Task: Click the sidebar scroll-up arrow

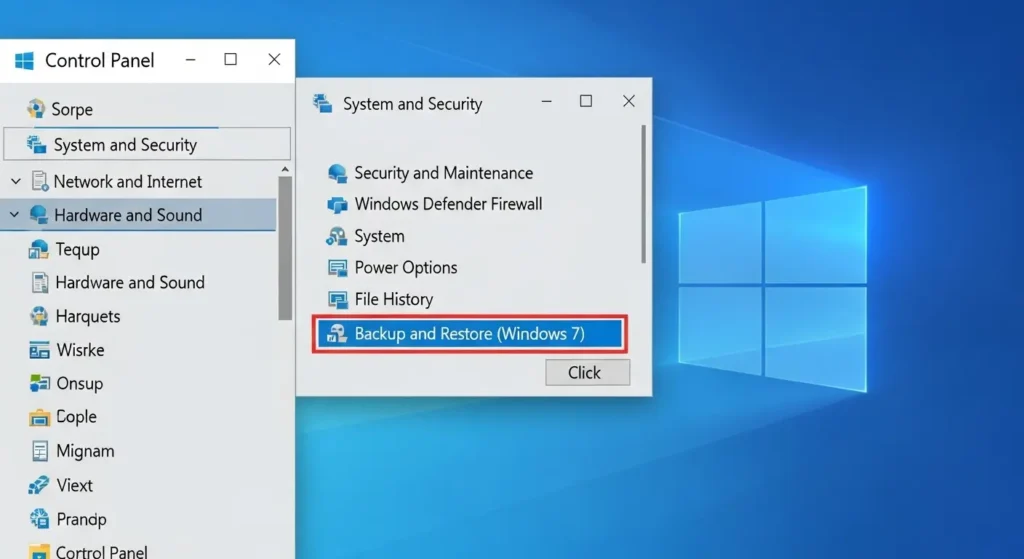Action: (285, 169)
